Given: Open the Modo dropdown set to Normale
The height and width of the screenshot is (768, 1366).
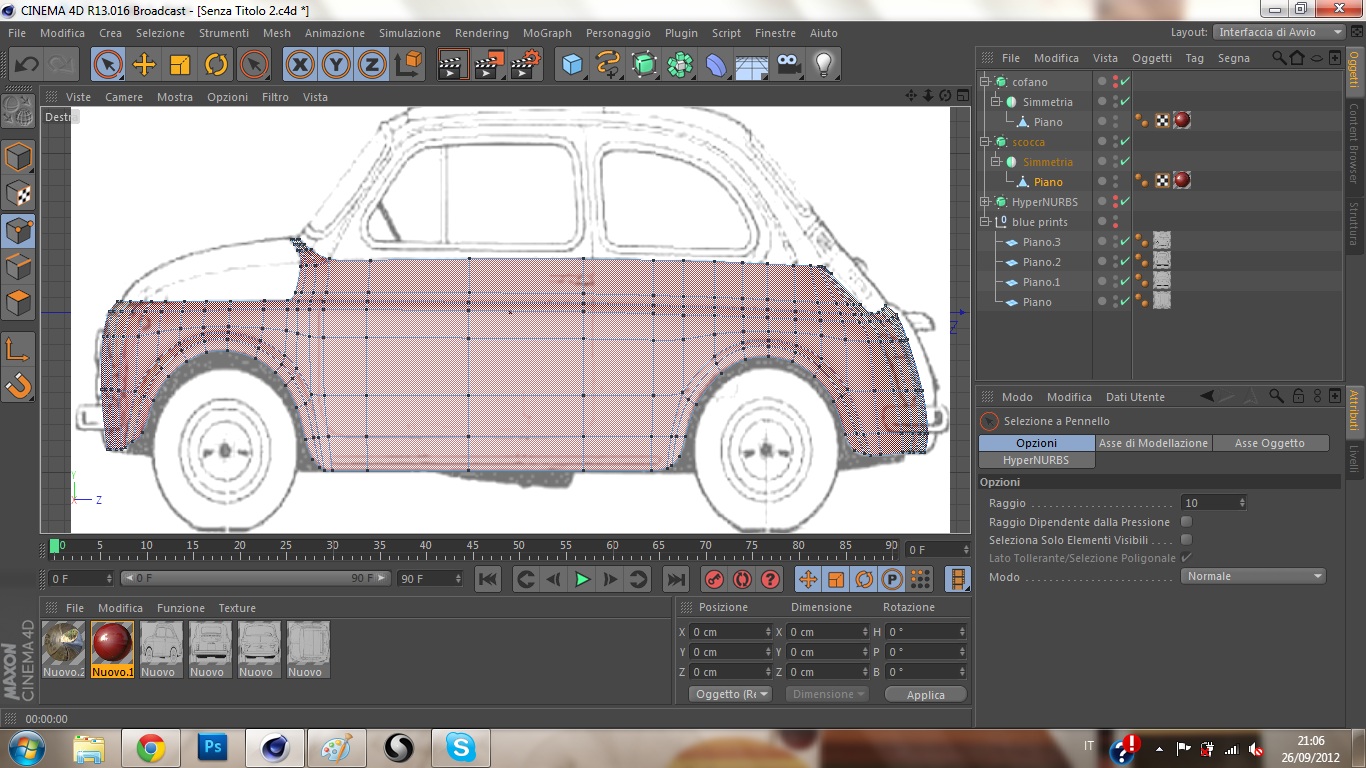Looking at the screenshot, I should pyautogui.click(x=1254, y=576).
